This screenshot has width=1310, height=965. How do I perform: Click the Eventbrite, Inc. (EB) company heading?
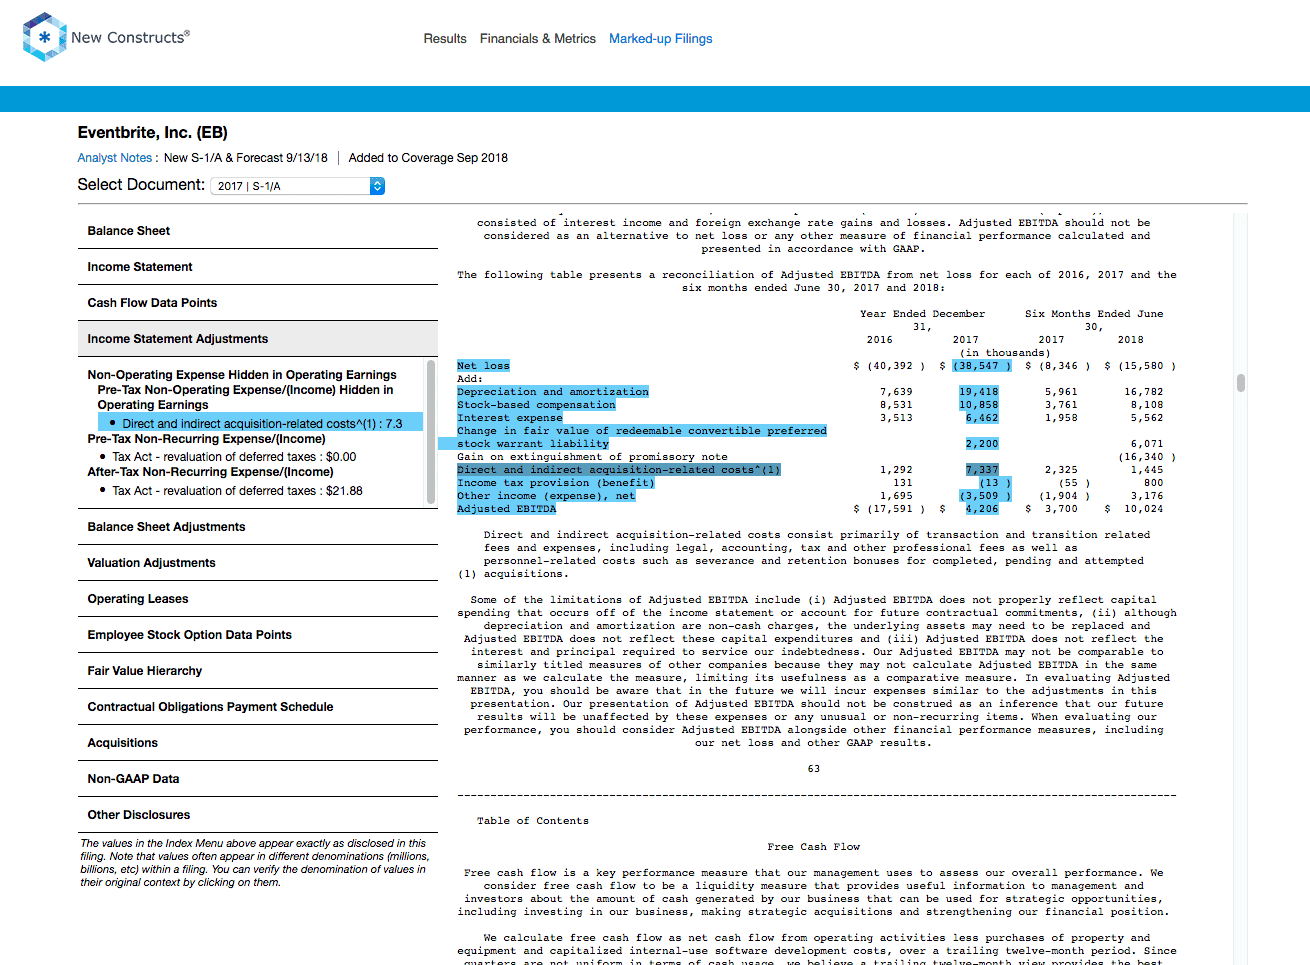pyautogui.click(x=153, y=133)
